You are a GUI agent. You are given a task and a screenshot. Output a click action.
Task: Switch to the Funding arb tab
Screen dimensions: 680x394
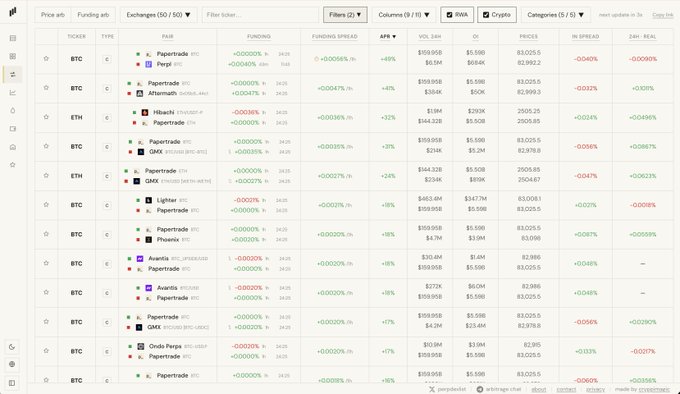tap(93, 15)
